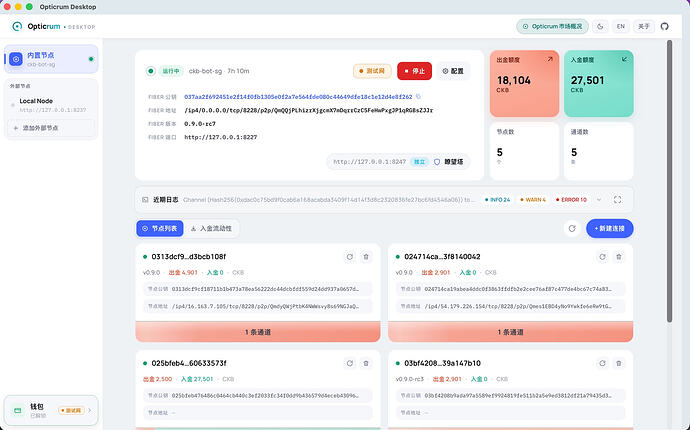This screenshot has width=690, height=430.
Task: Expand the 近期日志 dropdown chevron
Action: coord(599,200)
